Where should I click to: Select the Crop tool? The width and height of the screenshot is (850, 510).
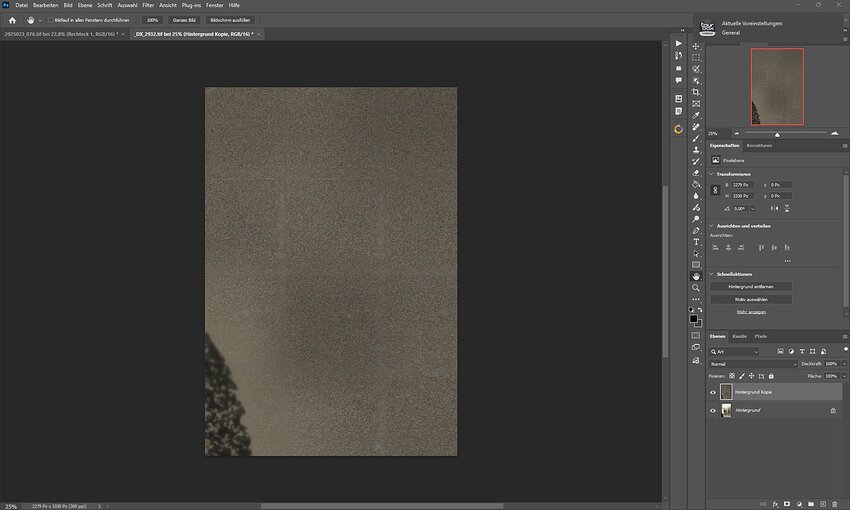[696, 92]
